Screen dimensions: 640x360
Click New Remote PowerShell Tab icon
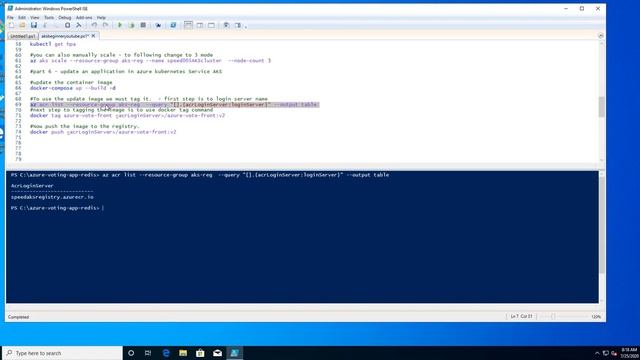(158, 25)
